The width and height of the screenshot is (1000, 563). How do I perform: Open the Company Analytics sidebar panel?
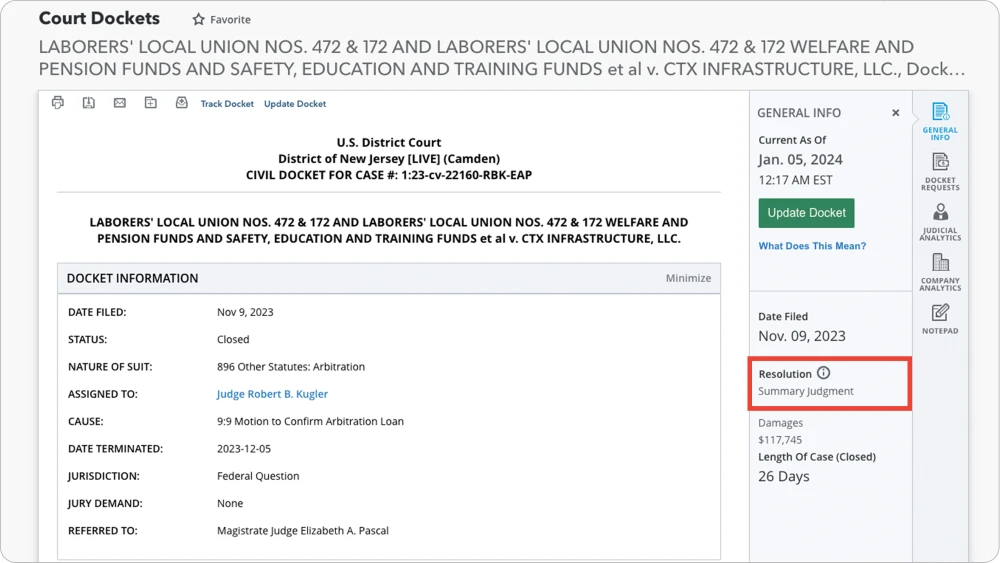tap(940, 271)
